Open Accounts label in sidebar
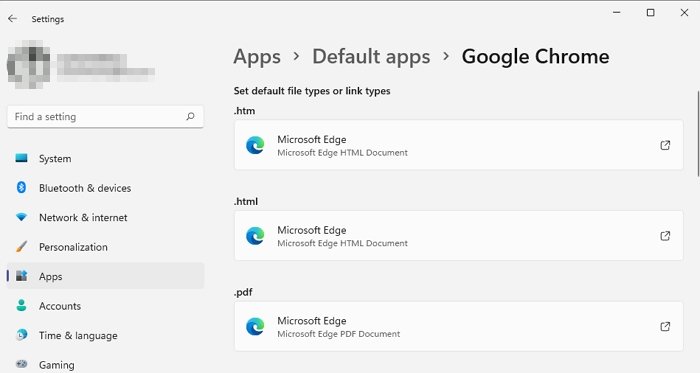700x373 pixels. click(x=60, y=306)
